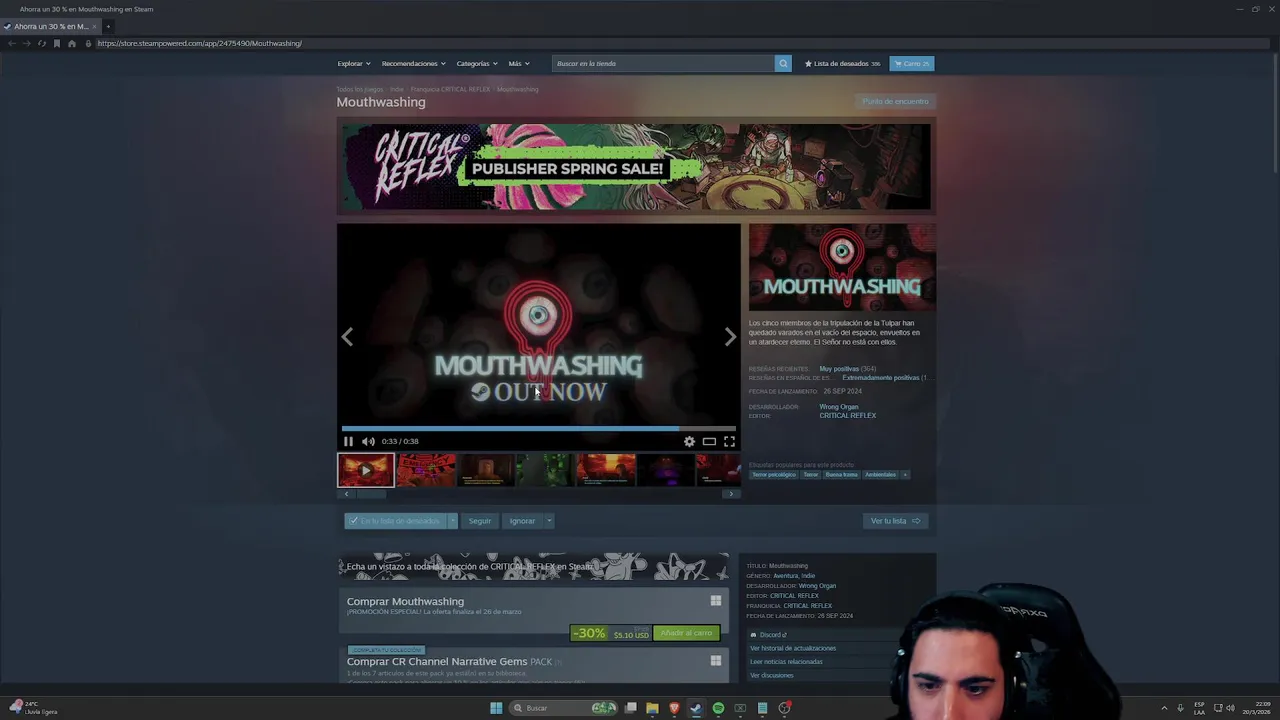1280x720 pixels.
Task: Go to the previous media with the left arrow
Action: click(347, 337)
